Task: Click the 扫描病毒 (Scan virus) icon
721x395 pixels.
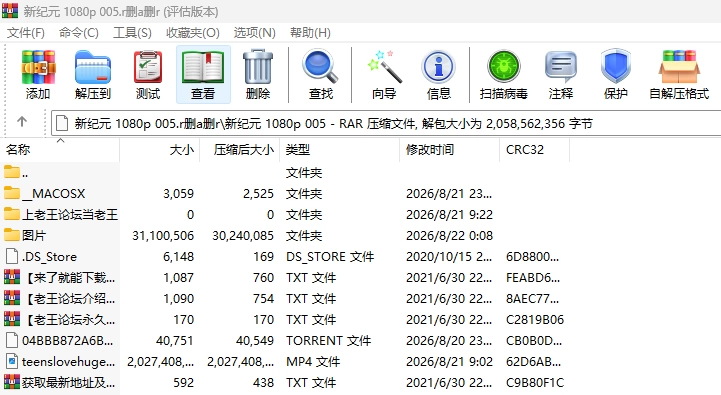Action: pyautogui.click(x=504, y=67)
